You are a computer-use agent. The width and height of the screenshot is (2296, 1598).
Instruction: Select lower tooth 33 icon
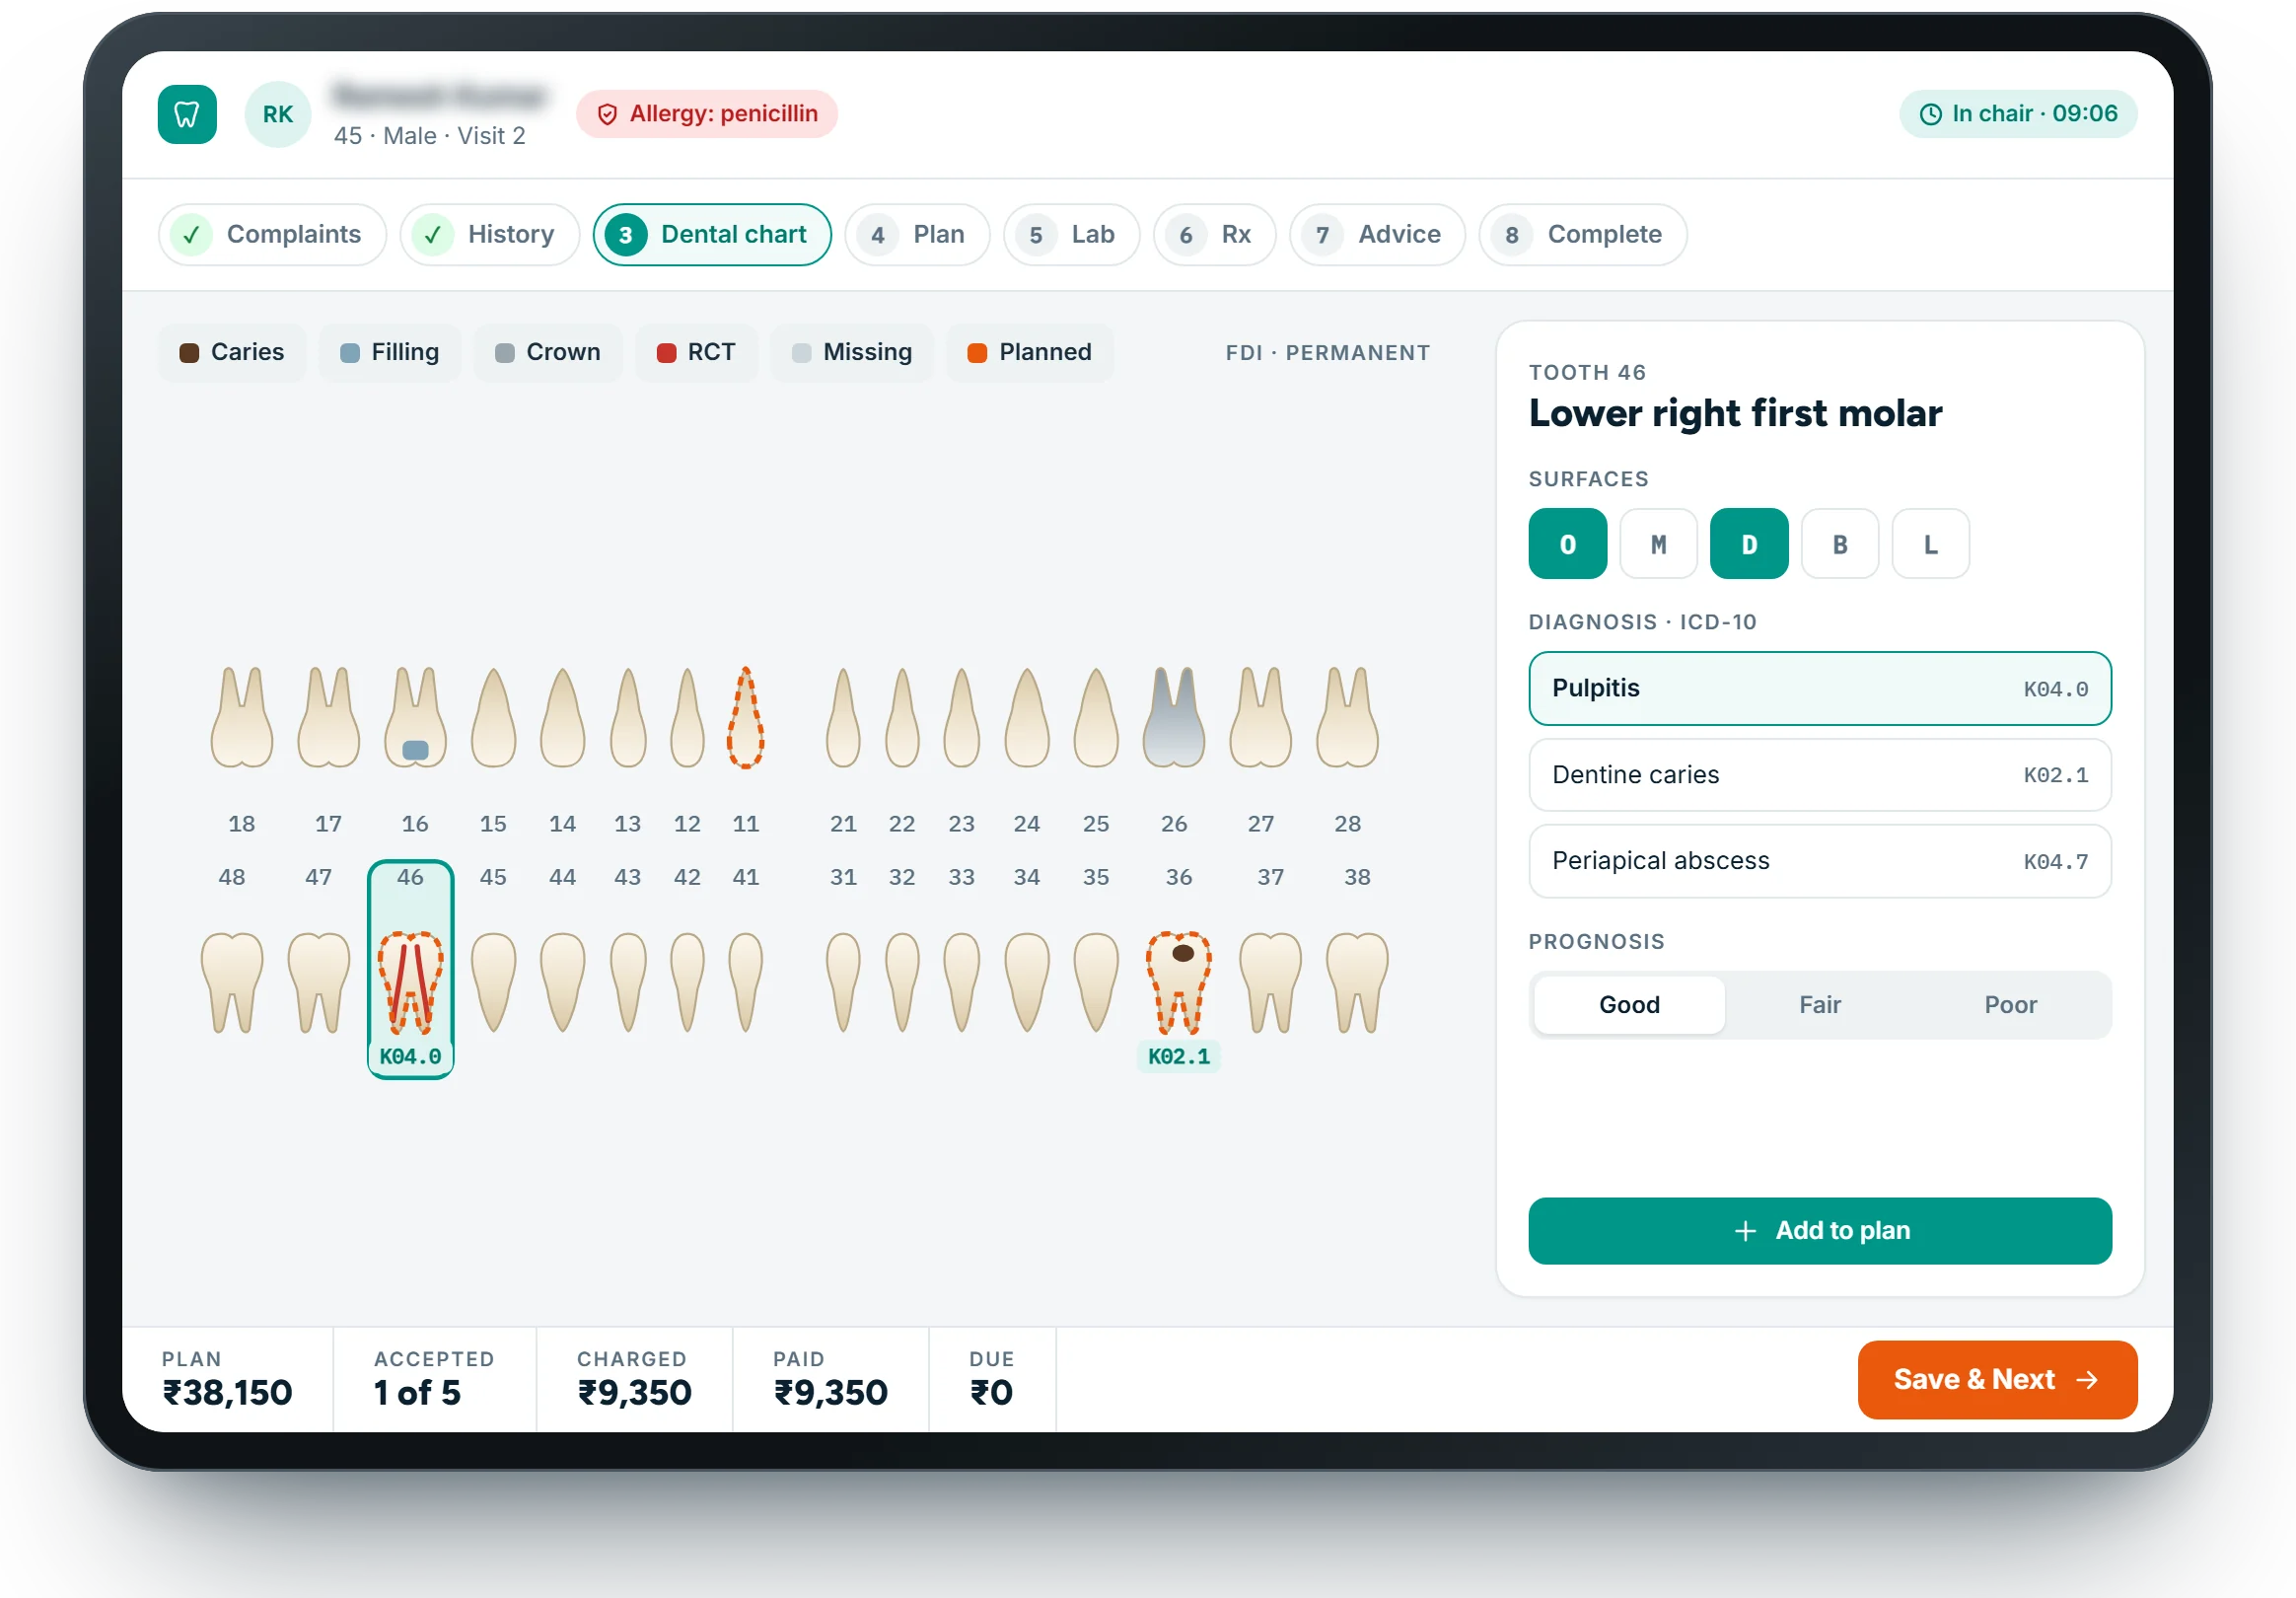click(x=962, y=982)
